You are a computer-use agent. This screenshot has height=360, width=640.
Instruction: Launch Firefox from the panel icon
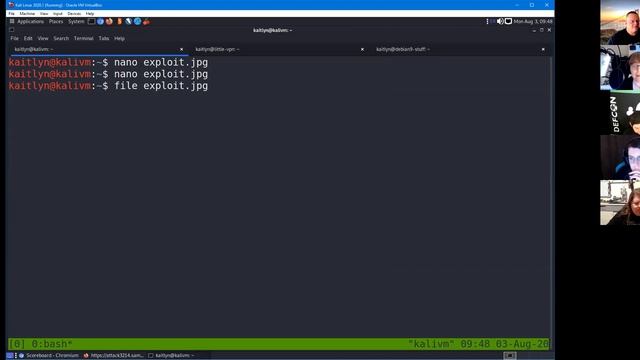point(109,21)
